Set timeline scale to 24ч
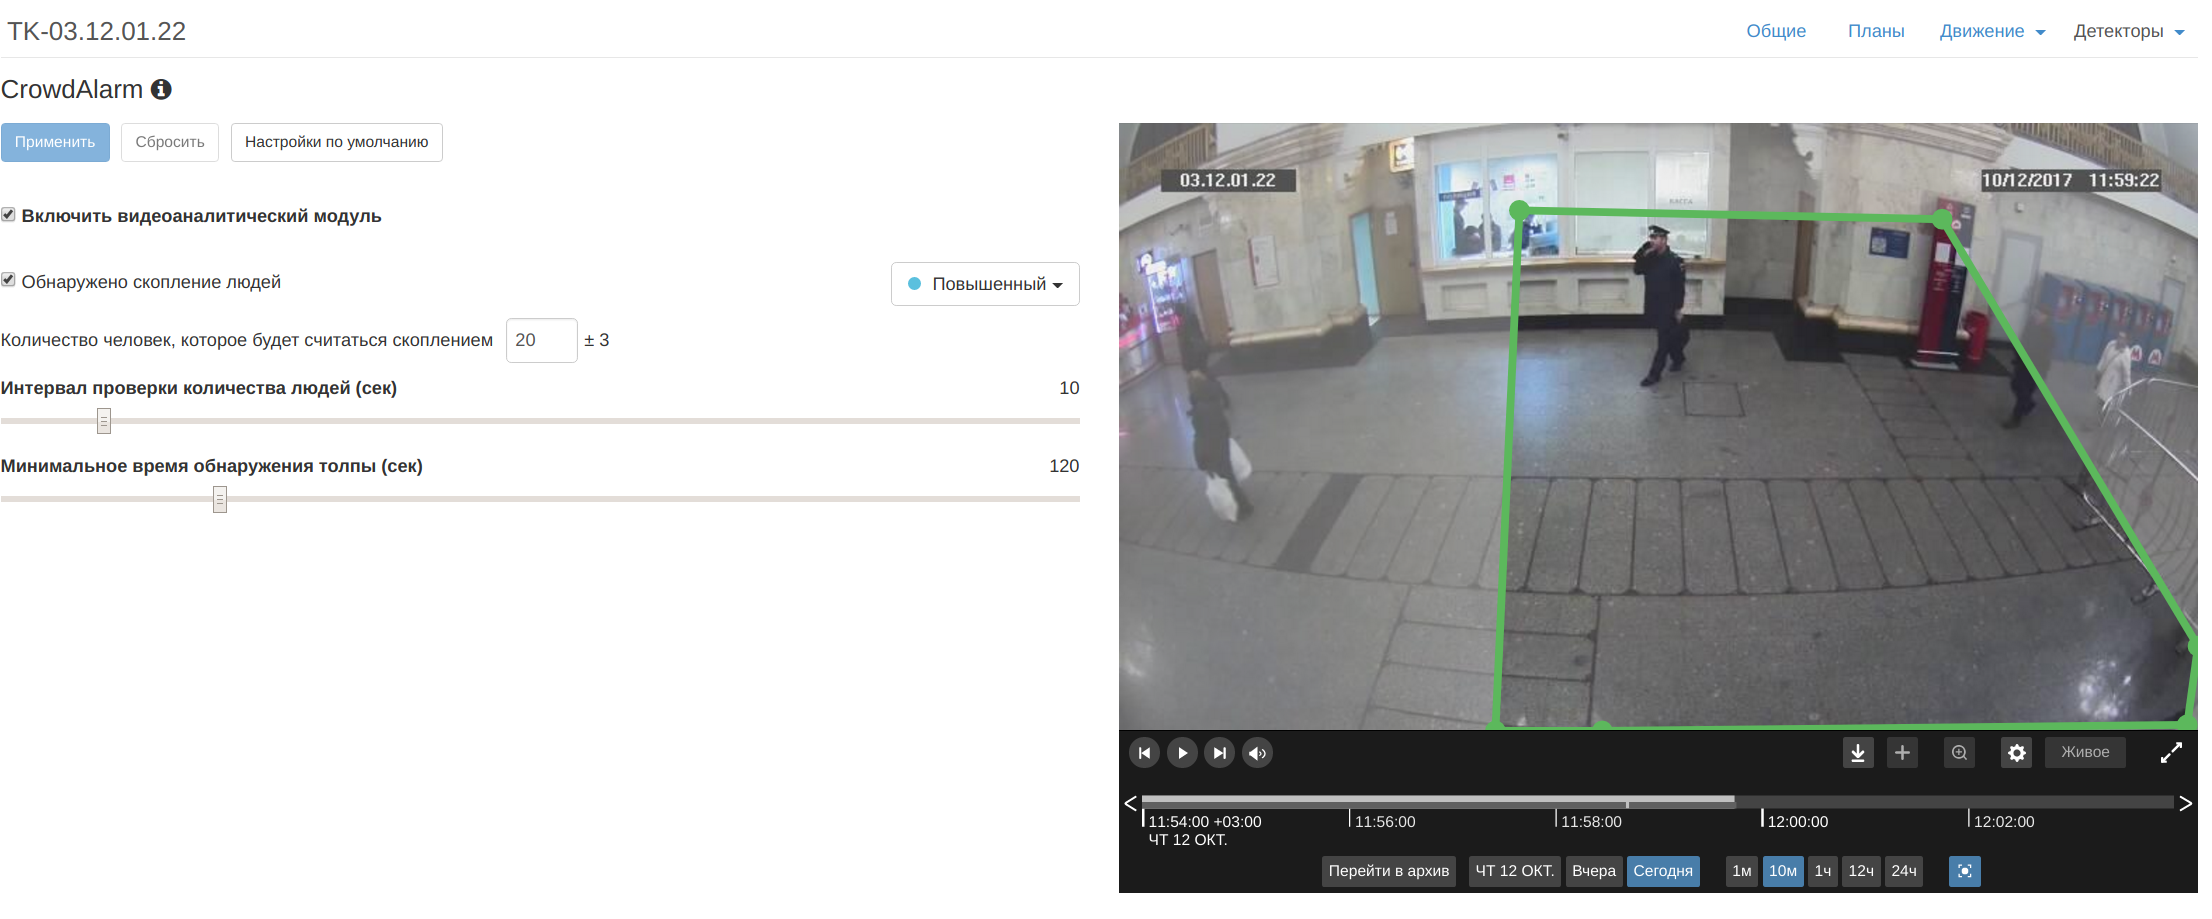 [x=1904, y=871]
